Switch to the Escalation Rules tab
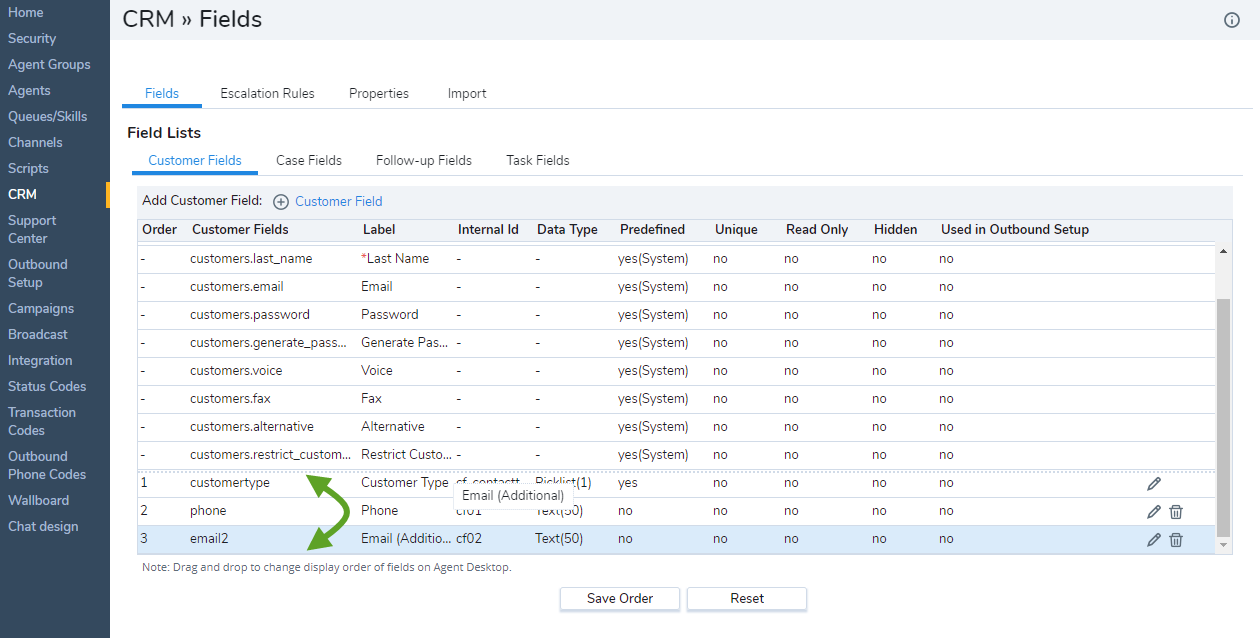This screenshot has height=638, width=1260. coord(267,93)
